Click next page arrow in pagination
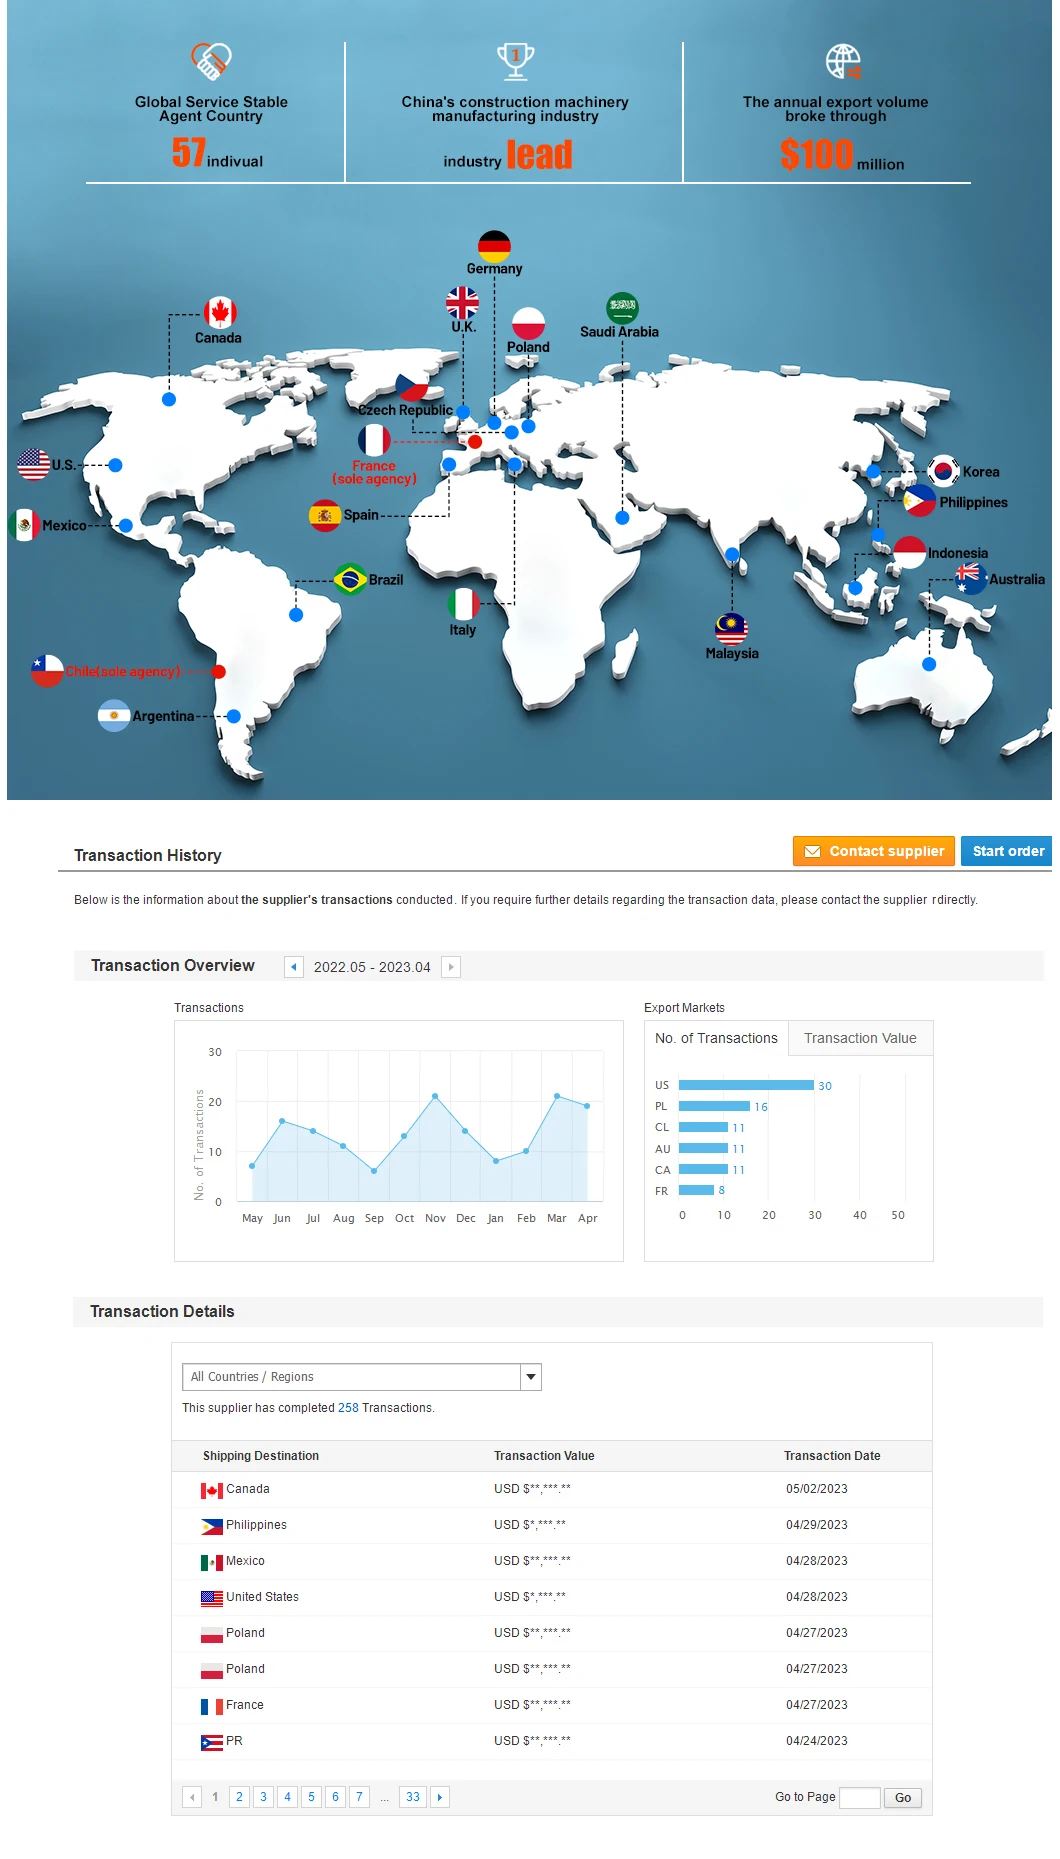The image size is (1060, 1859). (x=440, y=1797)
